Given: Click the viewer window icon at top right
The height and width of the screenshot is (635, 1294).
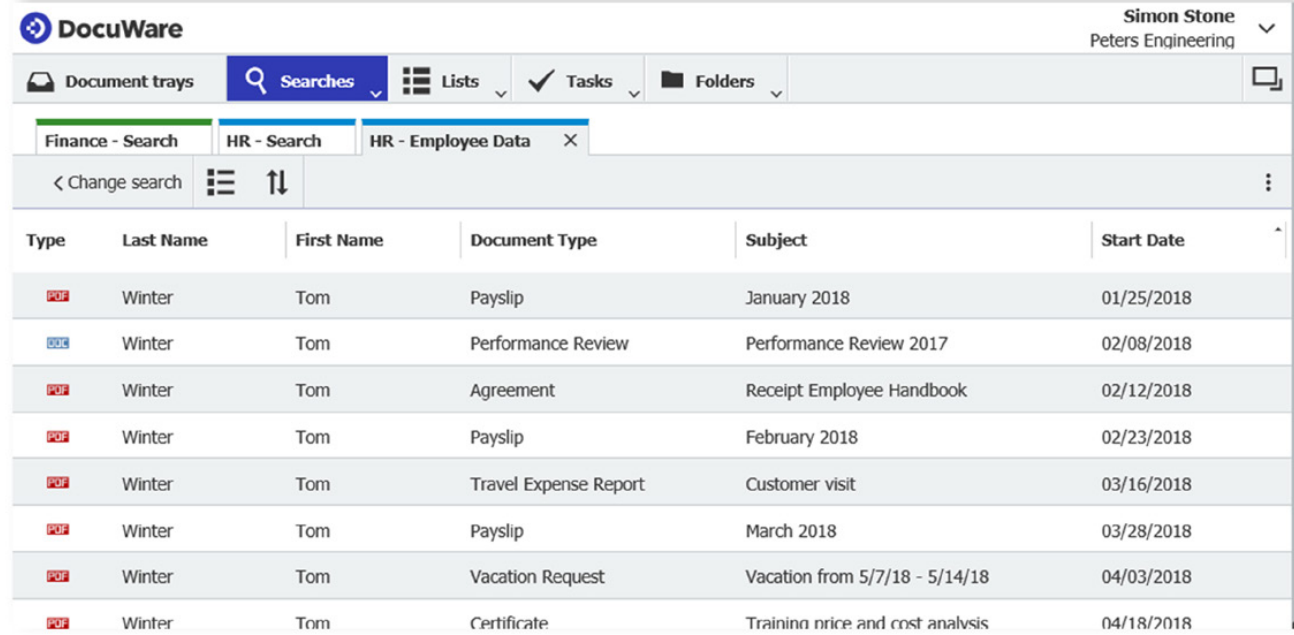Looking at the screenshot, I should click(1266, 80).
